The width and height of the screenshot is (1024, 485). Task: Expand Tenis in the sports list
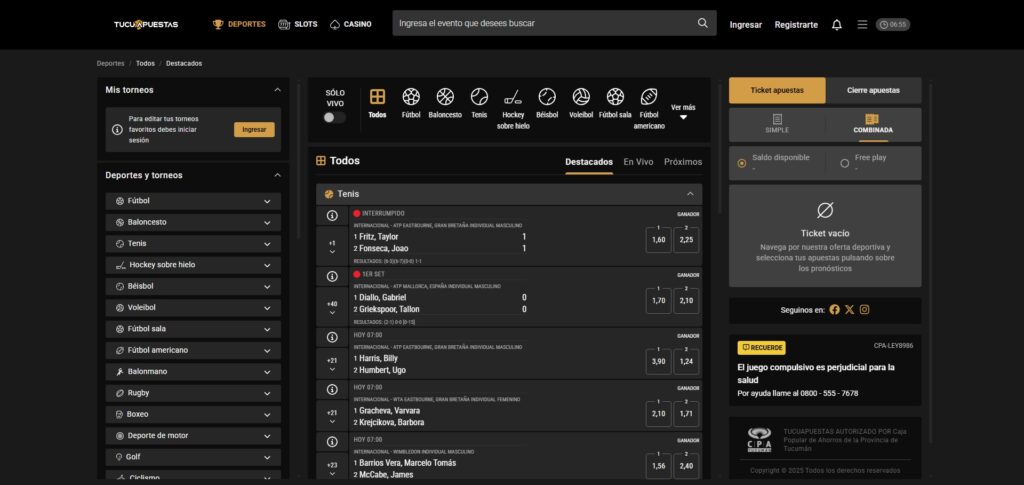pos(193,243)
